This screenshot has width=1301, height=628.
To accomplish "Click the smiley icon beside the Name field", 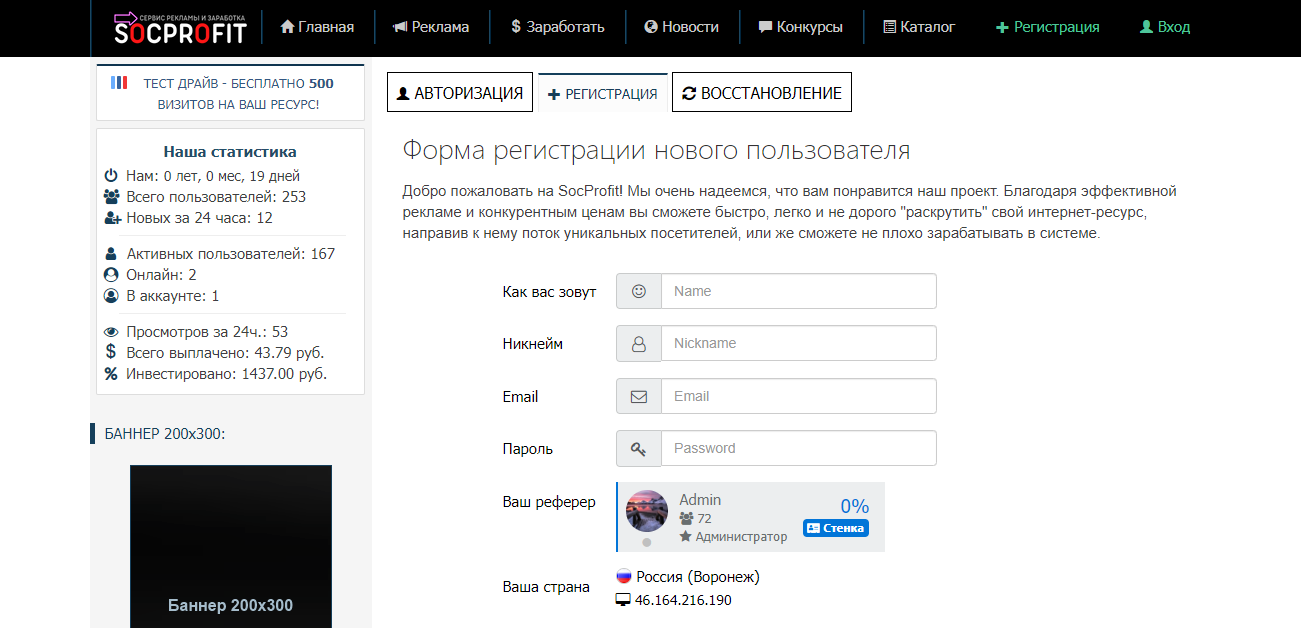I will [639, 291].
